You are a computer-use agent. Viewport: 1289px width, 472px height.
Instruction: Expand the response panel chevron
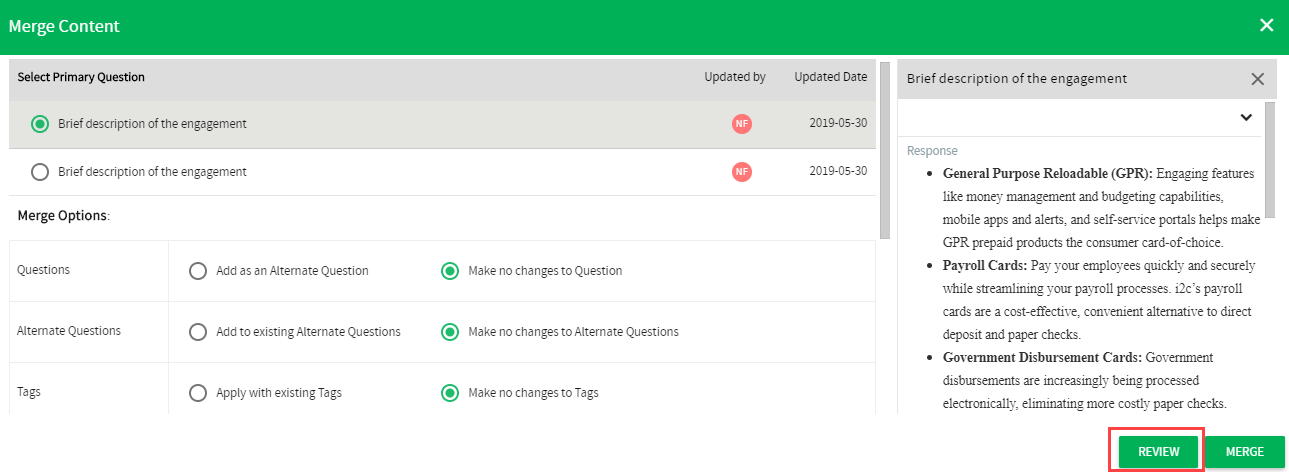point(1246,117)
